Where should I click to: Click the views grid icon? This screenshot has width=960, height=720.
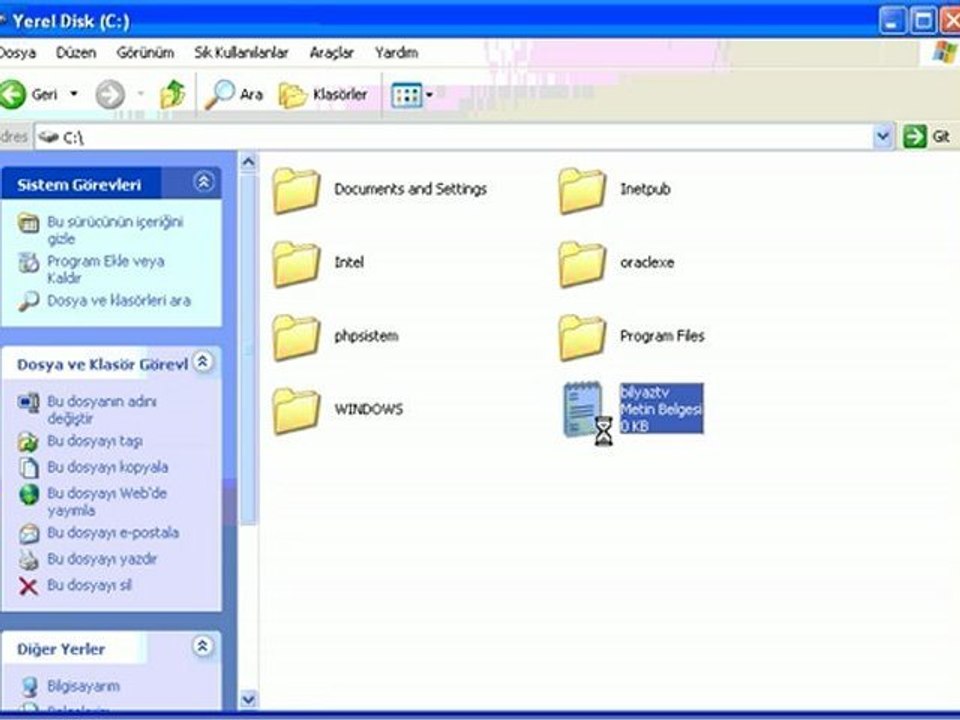coord(406,95)
